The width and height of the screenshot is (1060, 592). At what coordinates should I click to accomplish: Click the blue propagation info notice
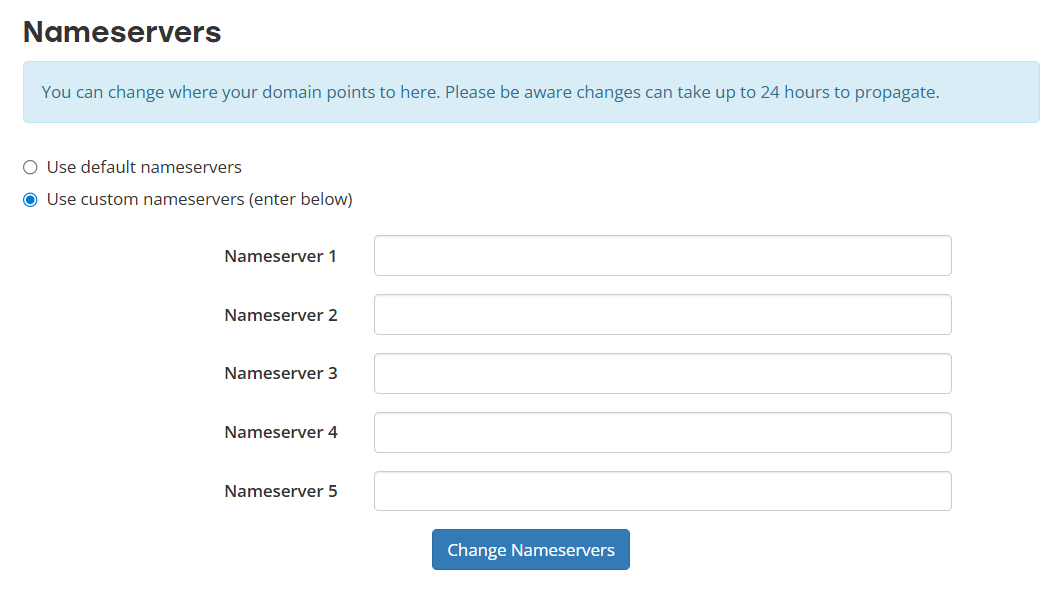[x=530, y=93]
